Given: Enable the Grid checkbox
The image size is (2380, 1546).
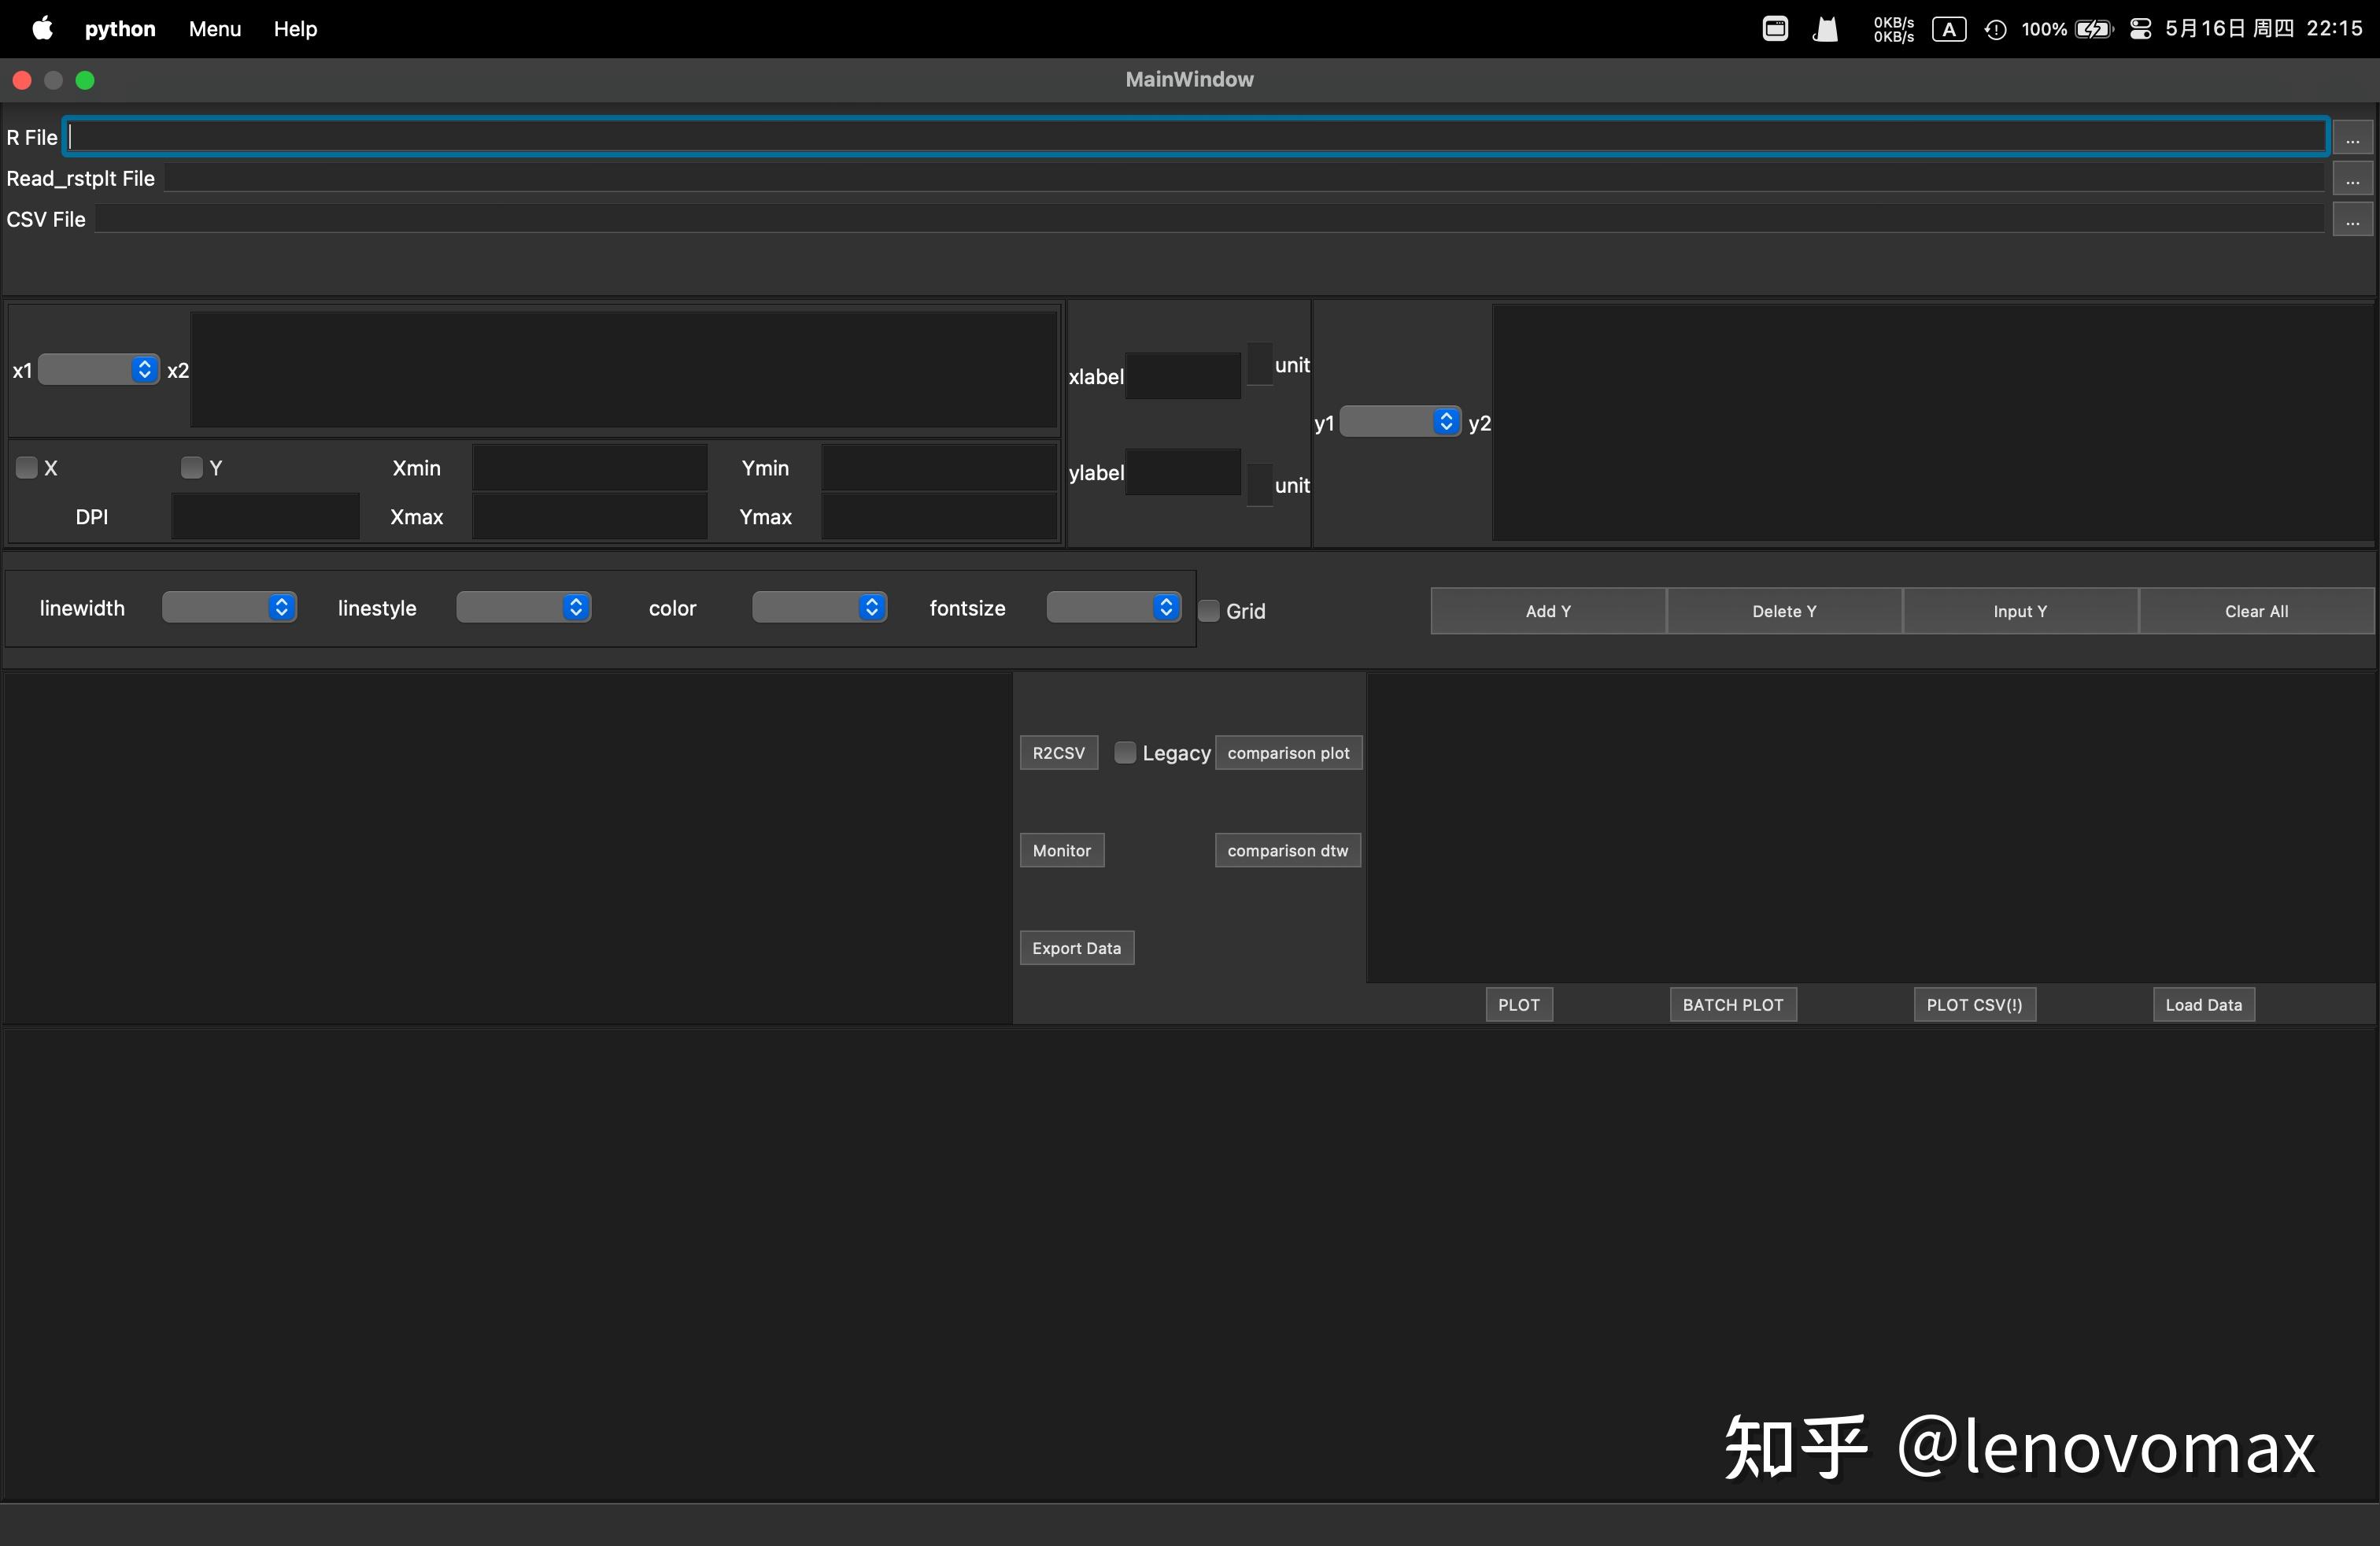Looking at the screenshot, I should 1210,611.
